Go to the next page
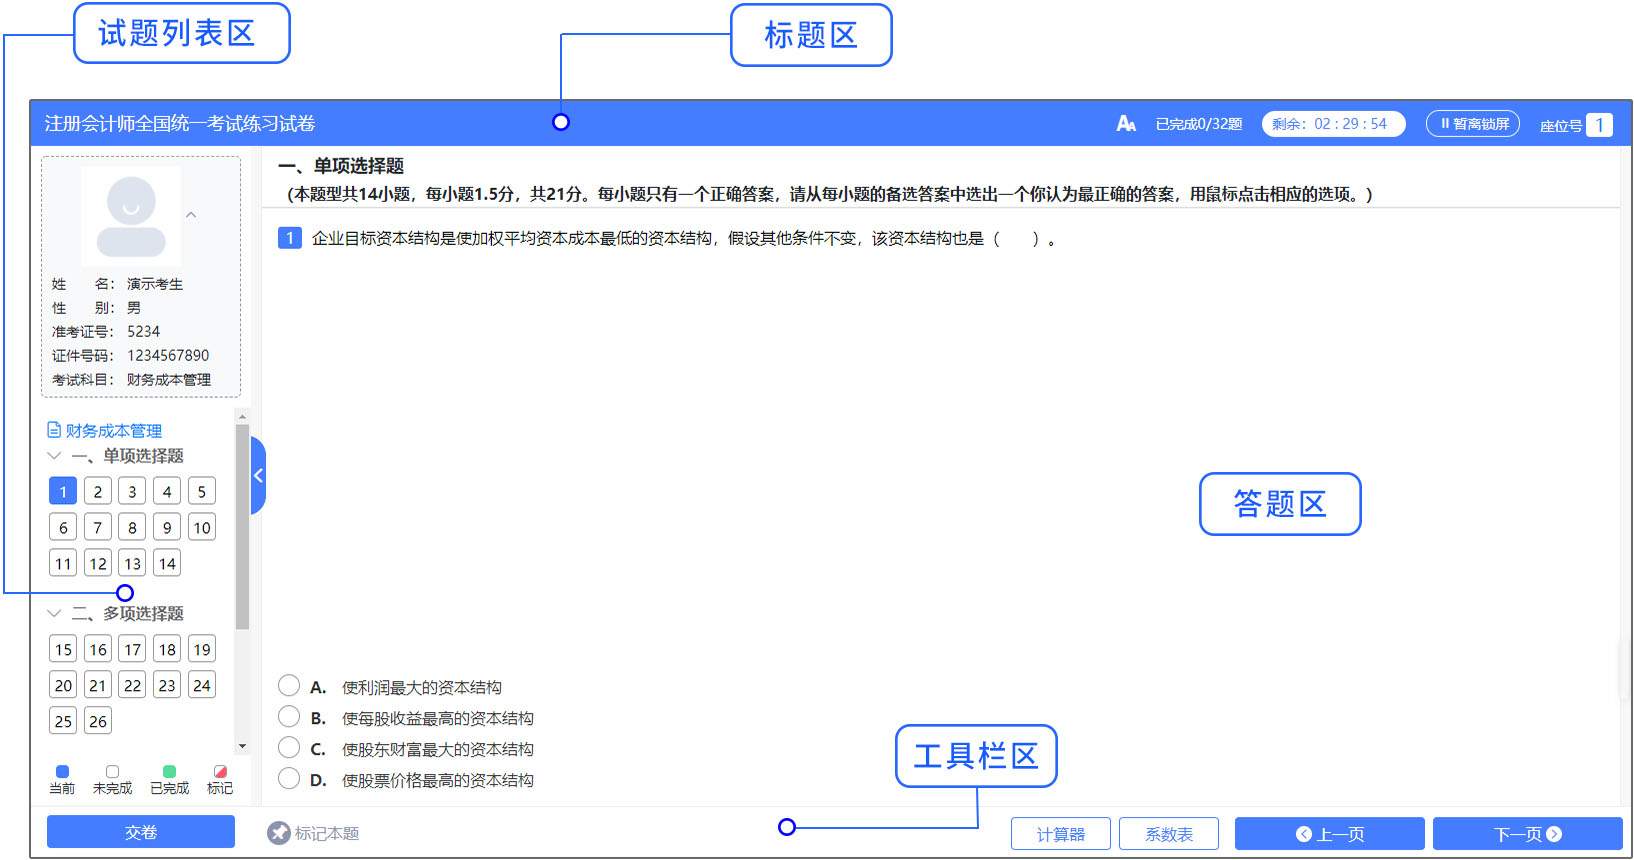The image size is (1634, 860). pos(1527,834)
